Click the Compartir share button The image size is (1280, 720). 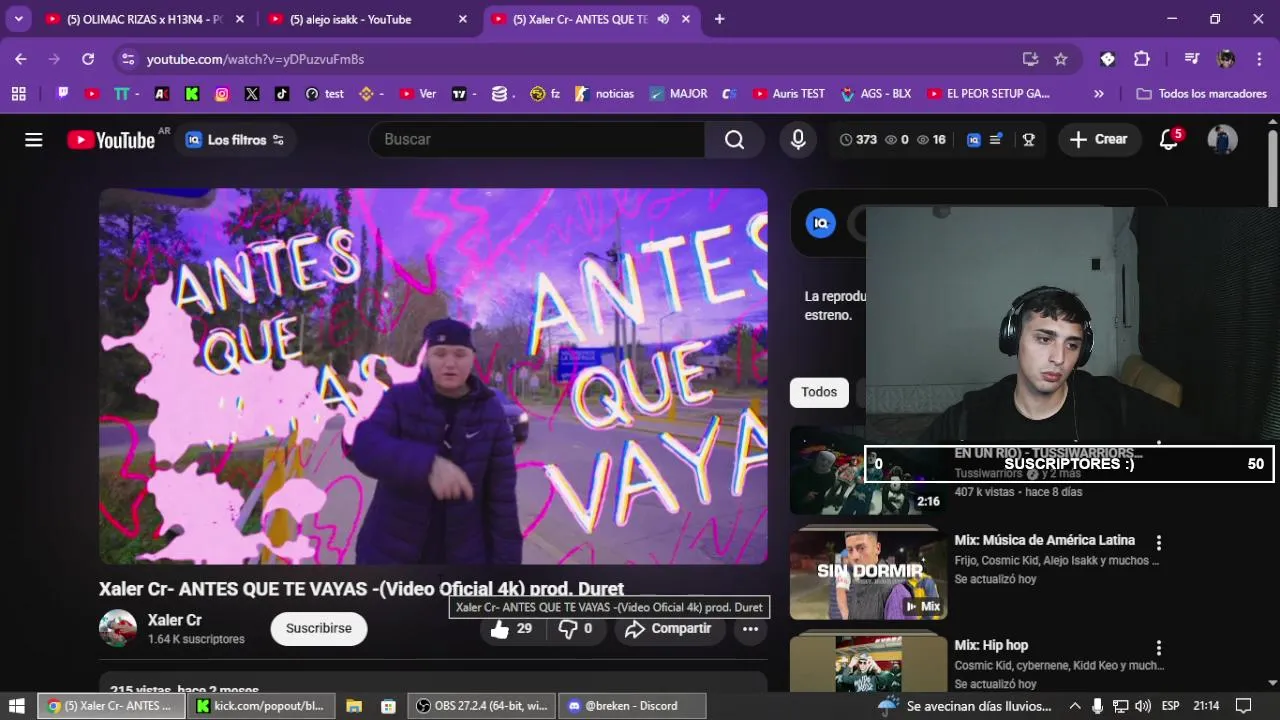click(x=668, y=629)
